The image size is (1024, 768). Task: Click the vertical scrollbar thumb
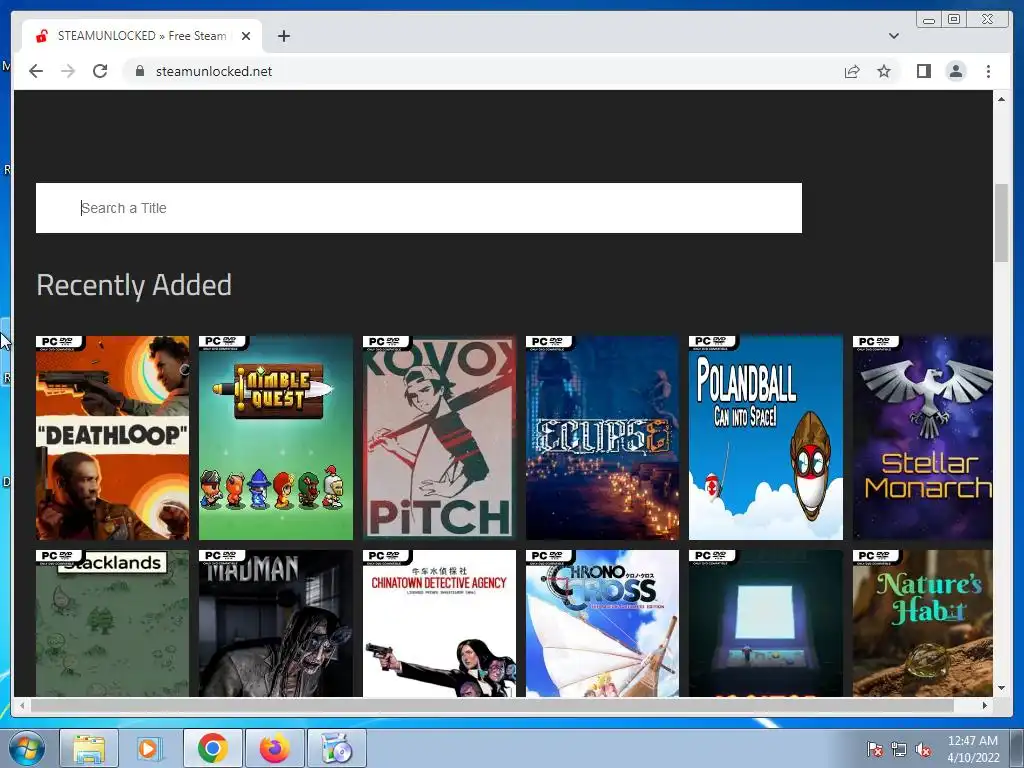pos(1001,223)
